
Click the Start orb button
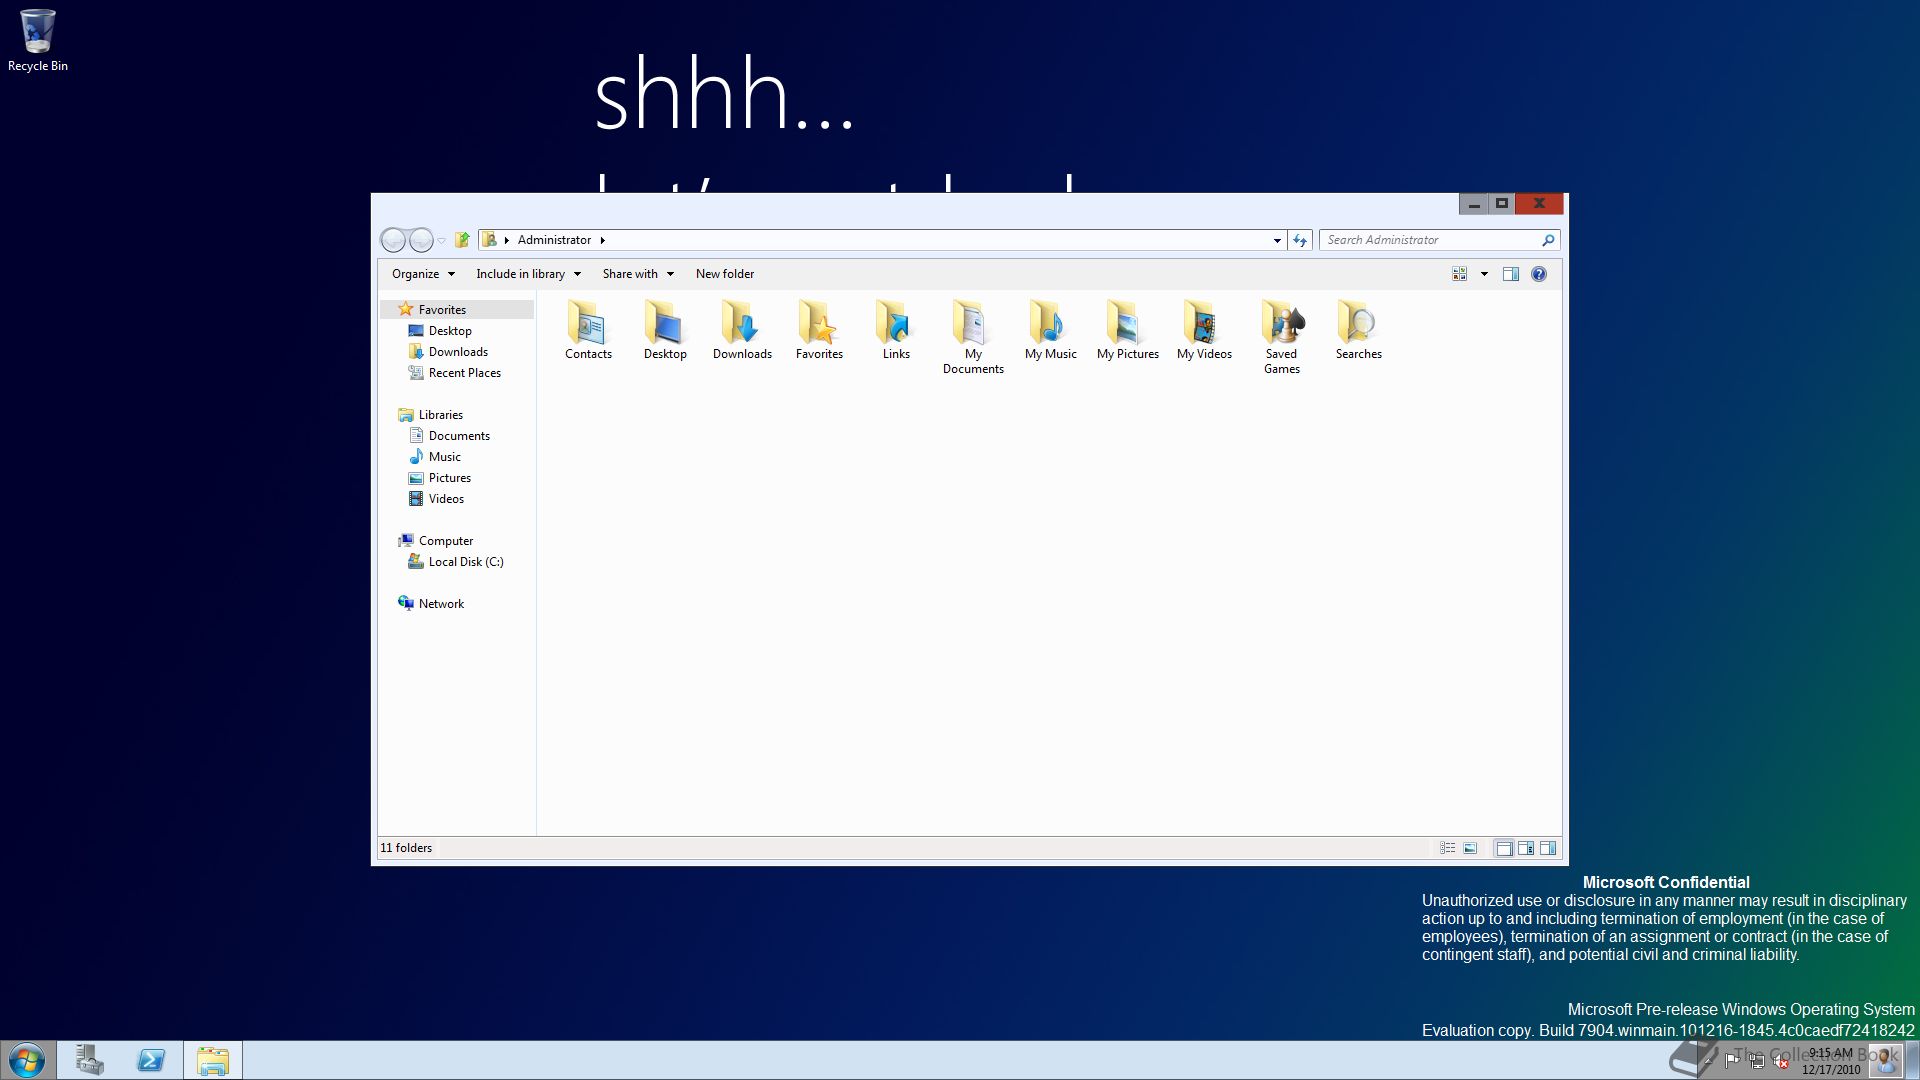27,1060
